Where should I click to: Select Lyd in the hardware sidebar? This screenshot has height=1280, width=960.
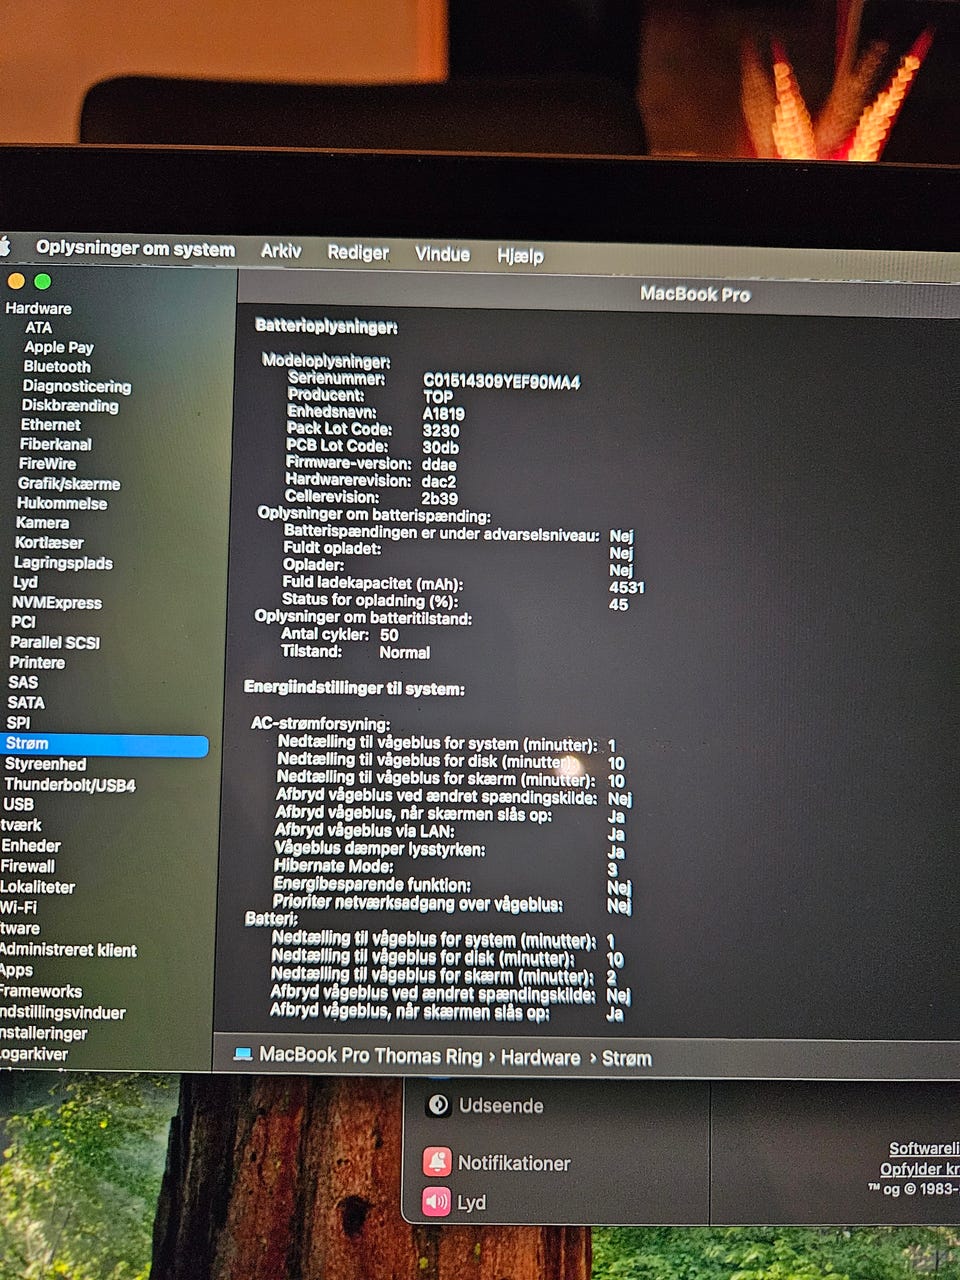25,582
